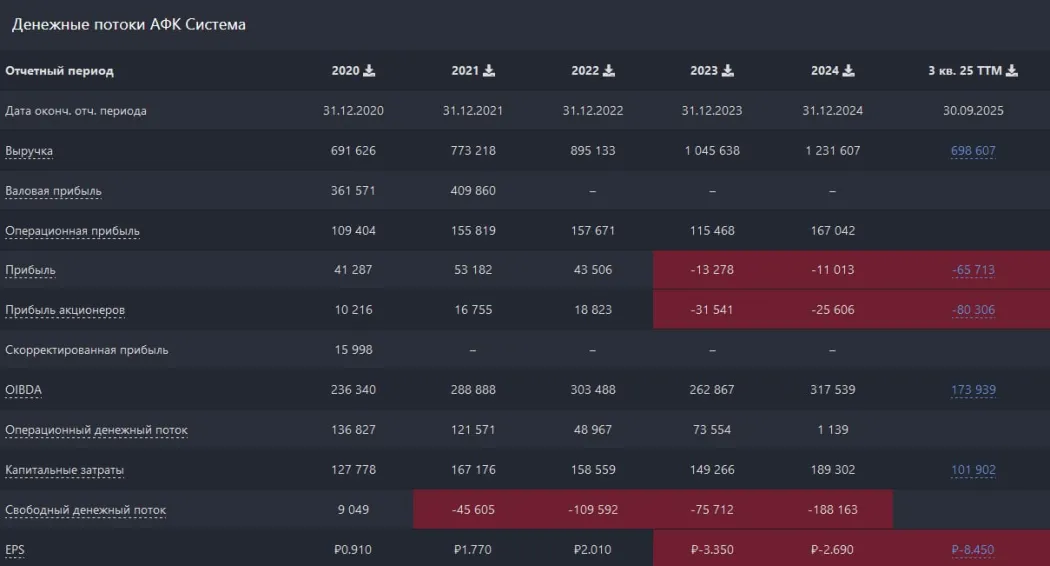Open the TTM capex value 101 902
The width and height of the screenshot is (1050, 566).
tap(973, 470)
